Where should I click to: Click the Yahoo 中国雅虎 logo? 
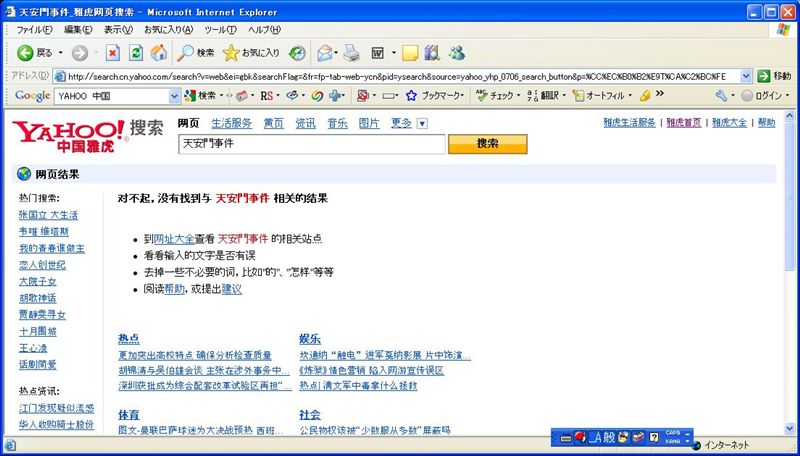click(70, 136)
